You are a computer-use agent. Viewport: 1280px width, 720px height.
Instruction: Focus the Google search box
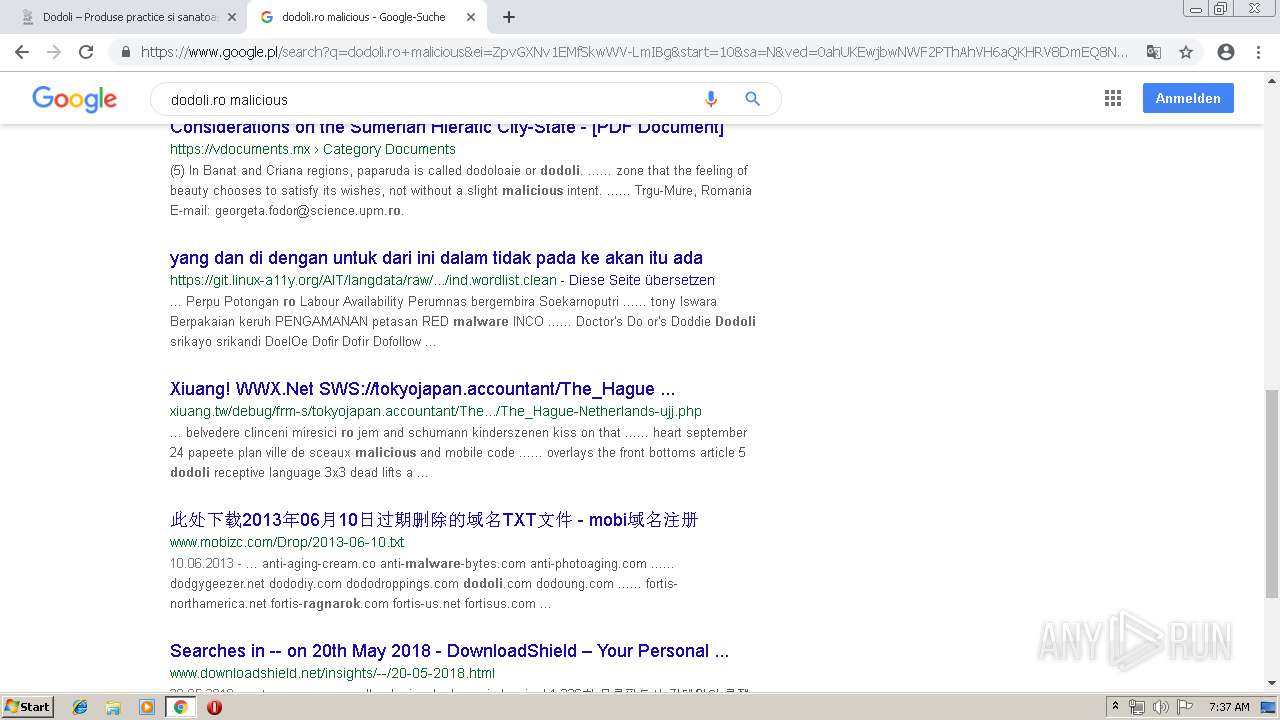430,99
